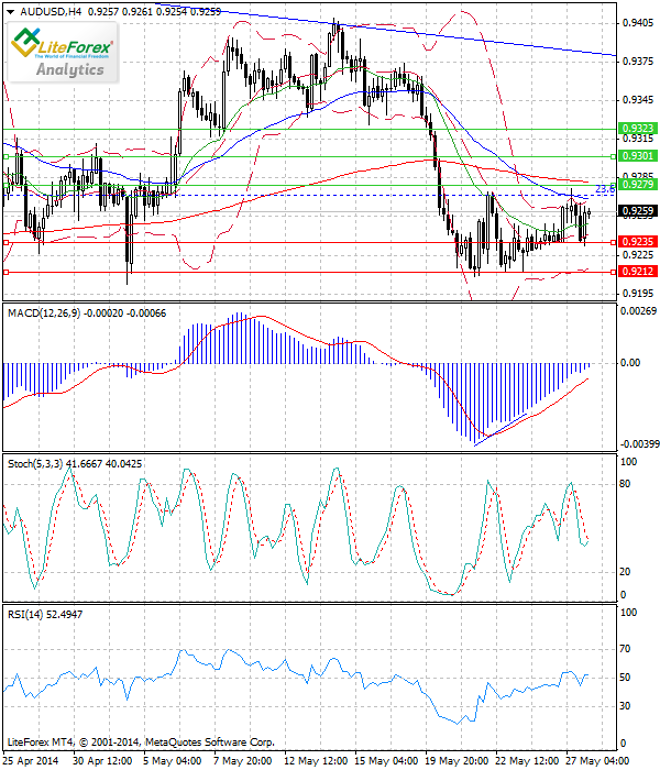Click the left handle of 0.9235 line
The image size is (660, 770).
[x=6, y=242]
